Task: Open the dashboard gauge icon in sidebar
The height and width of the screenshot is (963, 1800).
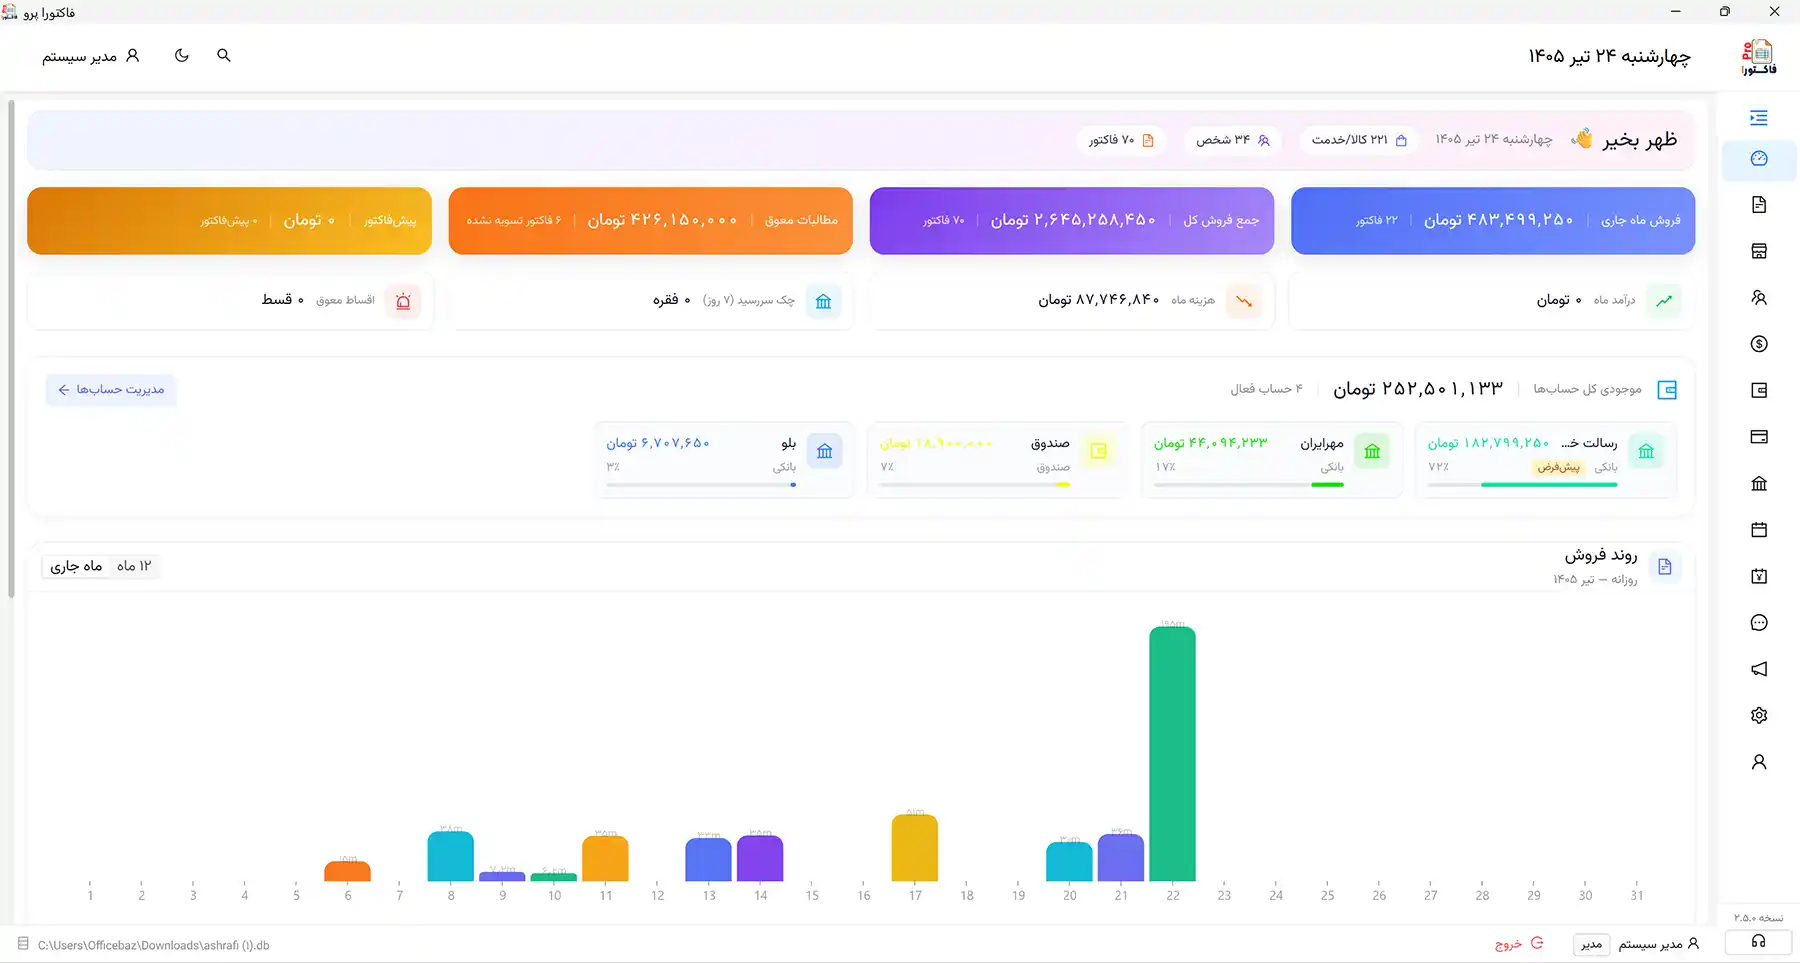Action: click(1759, 159)
